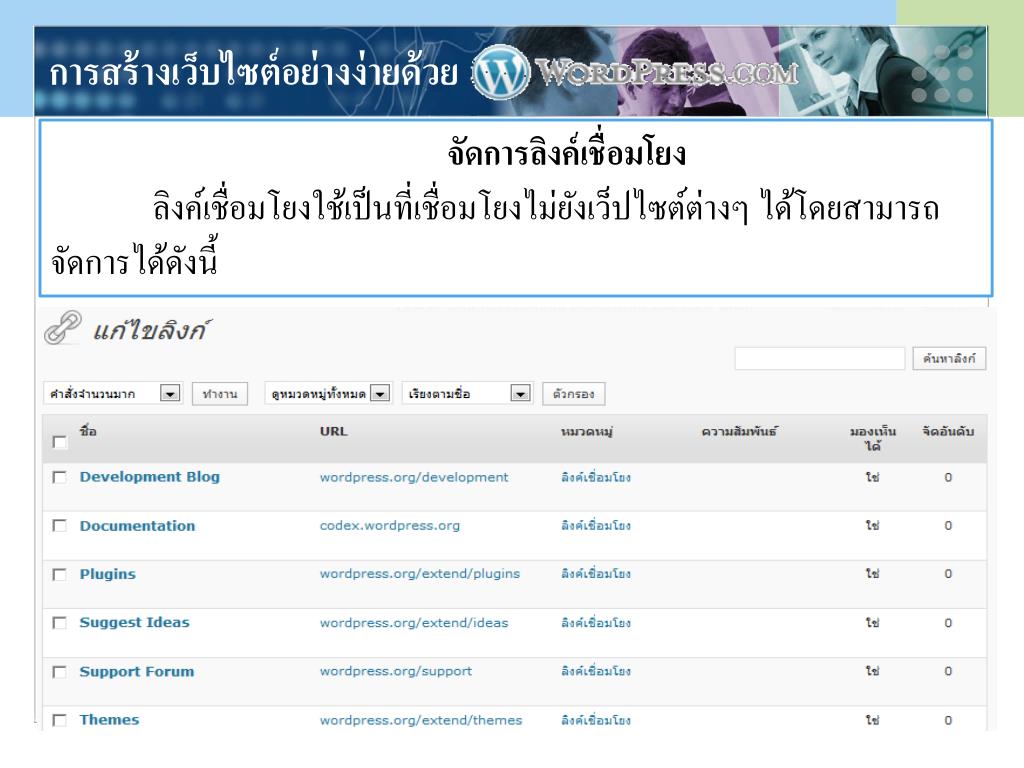
Task: Click the ความสัมพันธ์ relationship column header
Action: coord(739,432)
